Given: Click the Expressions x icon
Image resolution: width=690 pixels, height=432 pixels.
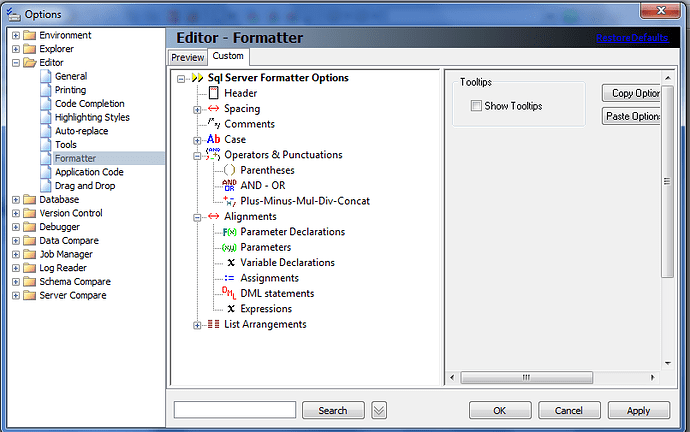Looking at the screenshot, I should tap(231, 309).
